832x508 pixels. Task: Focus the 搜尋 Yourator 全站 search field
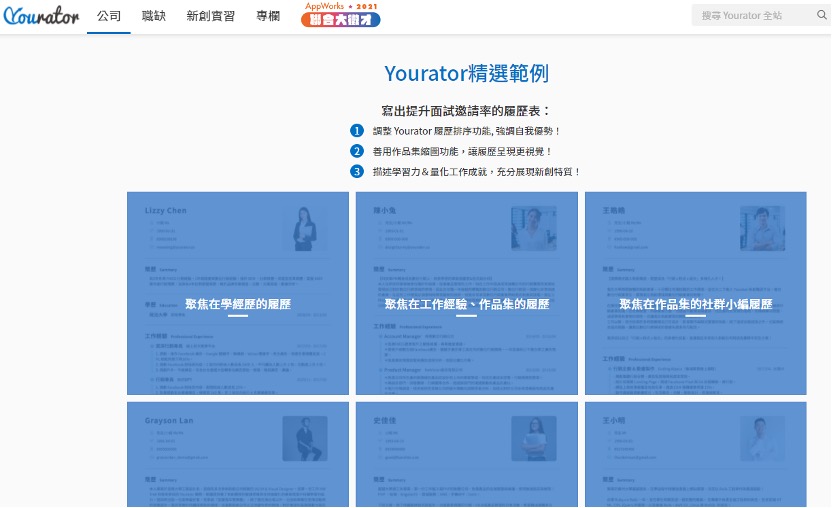753,15
